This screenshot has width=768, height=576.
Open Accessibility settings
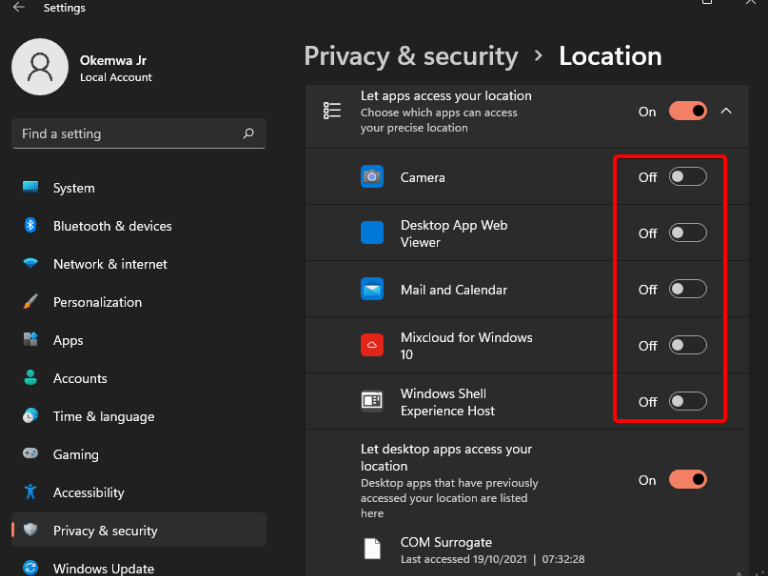139,492
